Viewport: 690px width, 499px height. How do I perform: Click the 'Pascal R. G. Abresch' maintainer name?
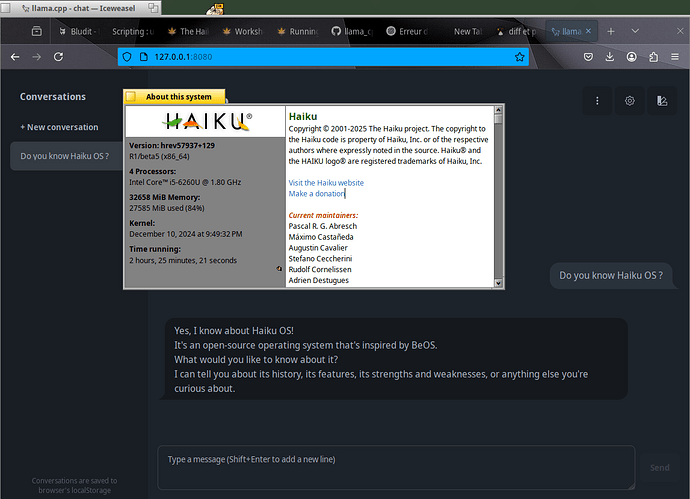tap(323, 226)
